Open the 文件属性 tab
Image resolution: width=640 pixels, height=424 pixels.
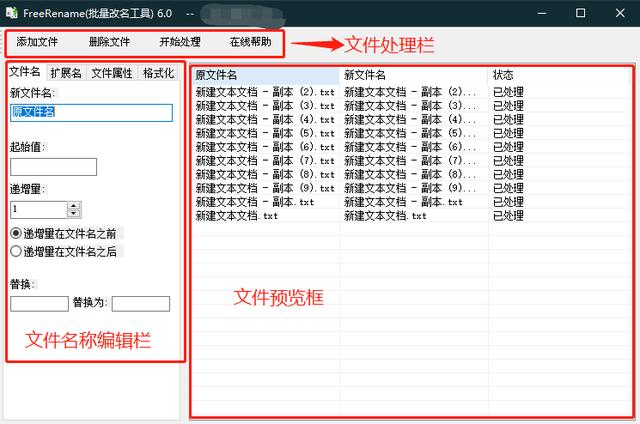(112, 73)
